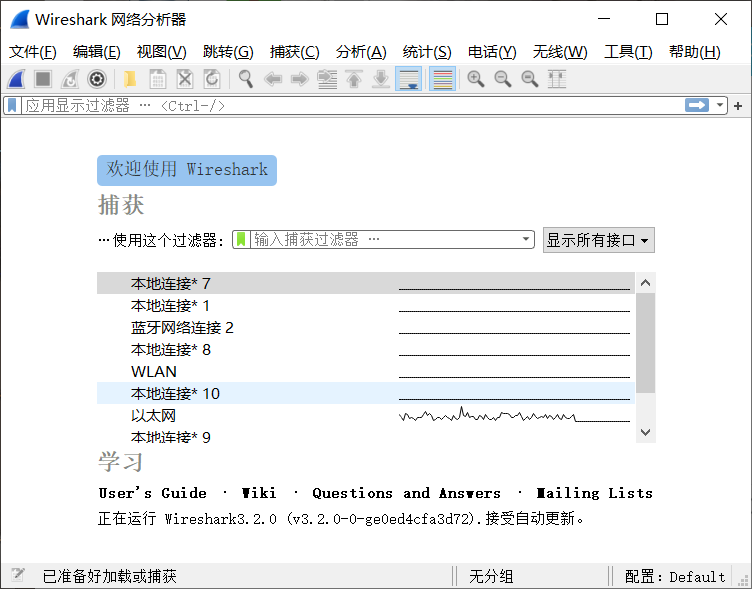752x589 pixels.
Task: Jump to the first packet icon
Action: click(x=354, y=79)
